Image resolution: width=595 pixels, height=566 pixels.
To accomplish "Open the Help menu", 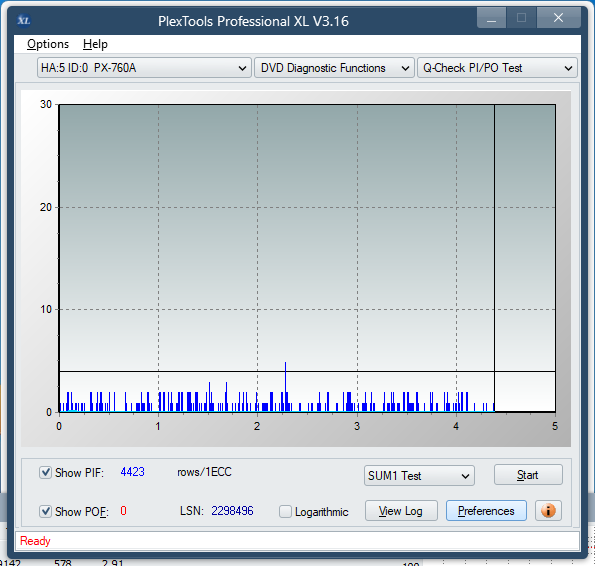I will (x=95, y=44).
